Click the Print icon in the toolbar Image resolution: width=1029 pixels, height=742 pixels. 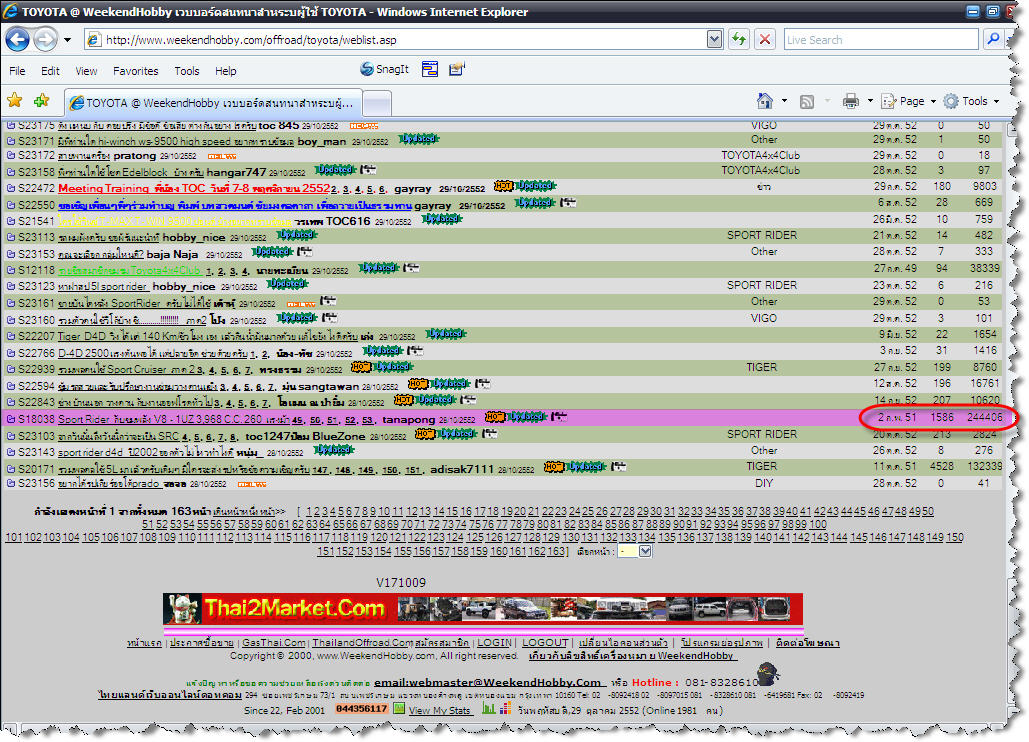(851, 101)
